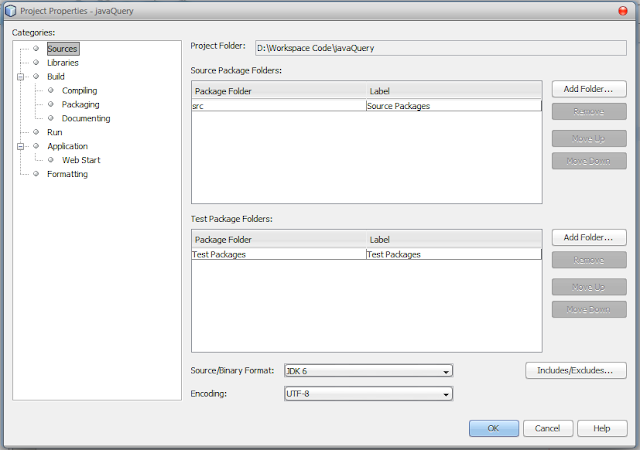Click the Documenting node bullet icon
The height and width of the screenshot is (450, 640).
point(51,118)
